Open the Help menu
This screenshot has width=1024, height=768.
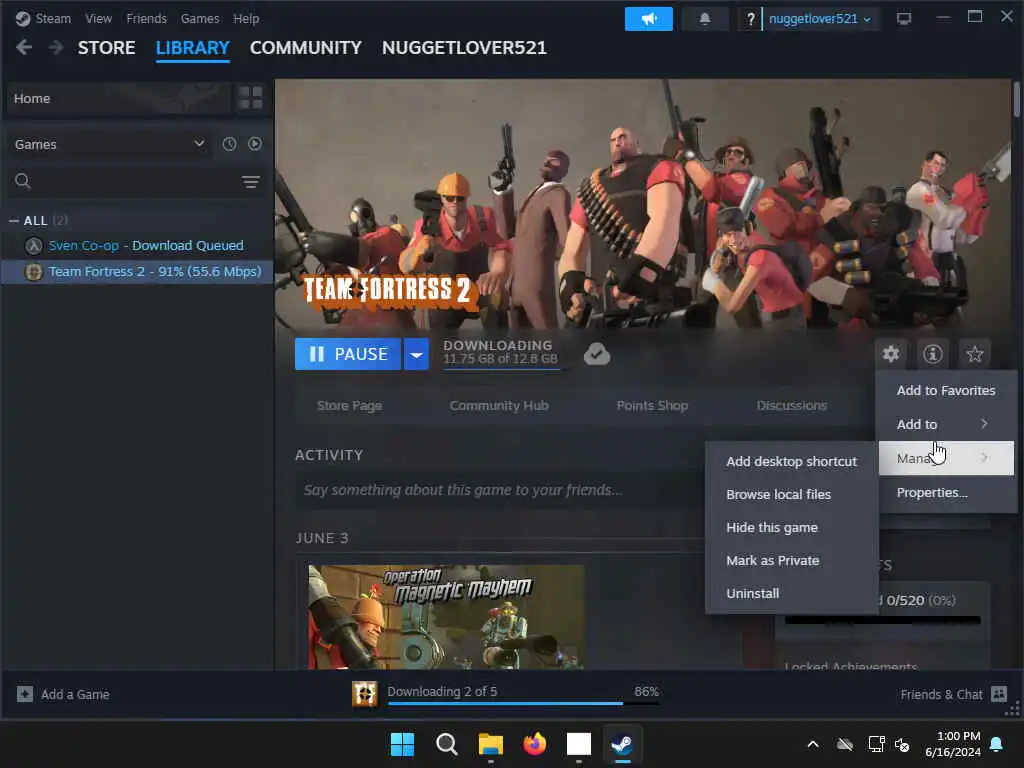[246, 18]
